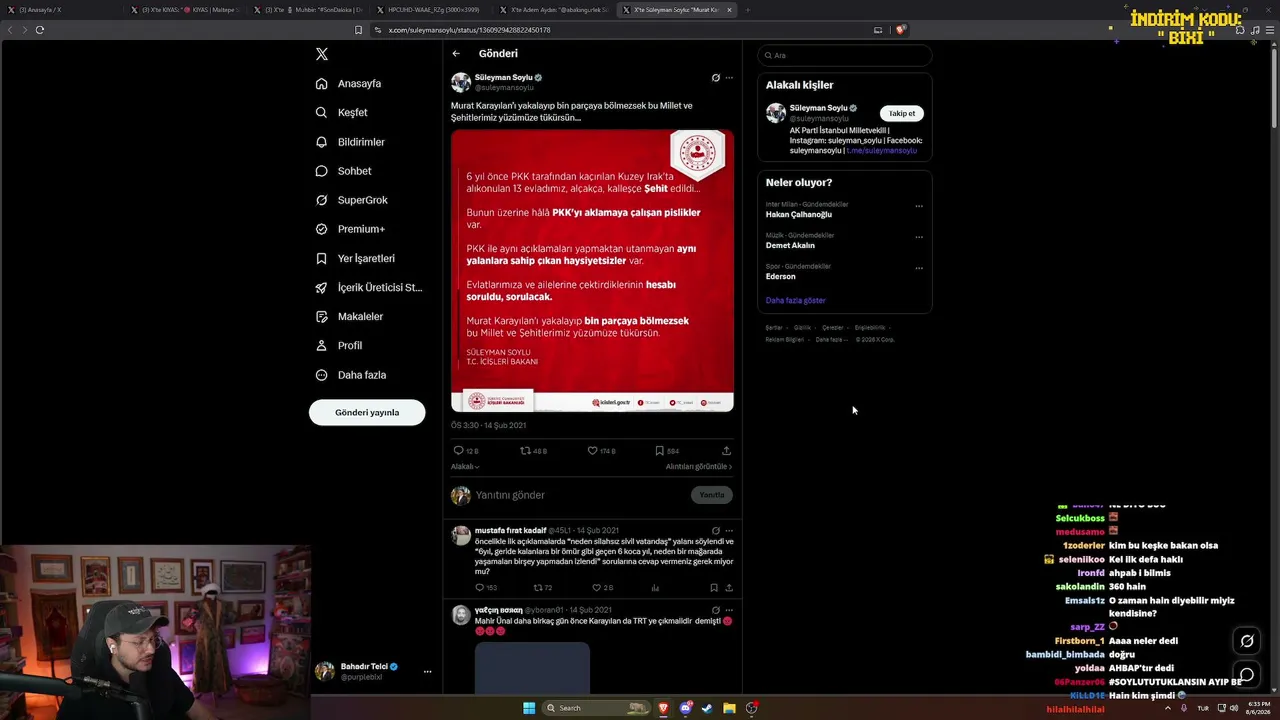
Task: Open the Windows Start menu
Action: (529, 708)
